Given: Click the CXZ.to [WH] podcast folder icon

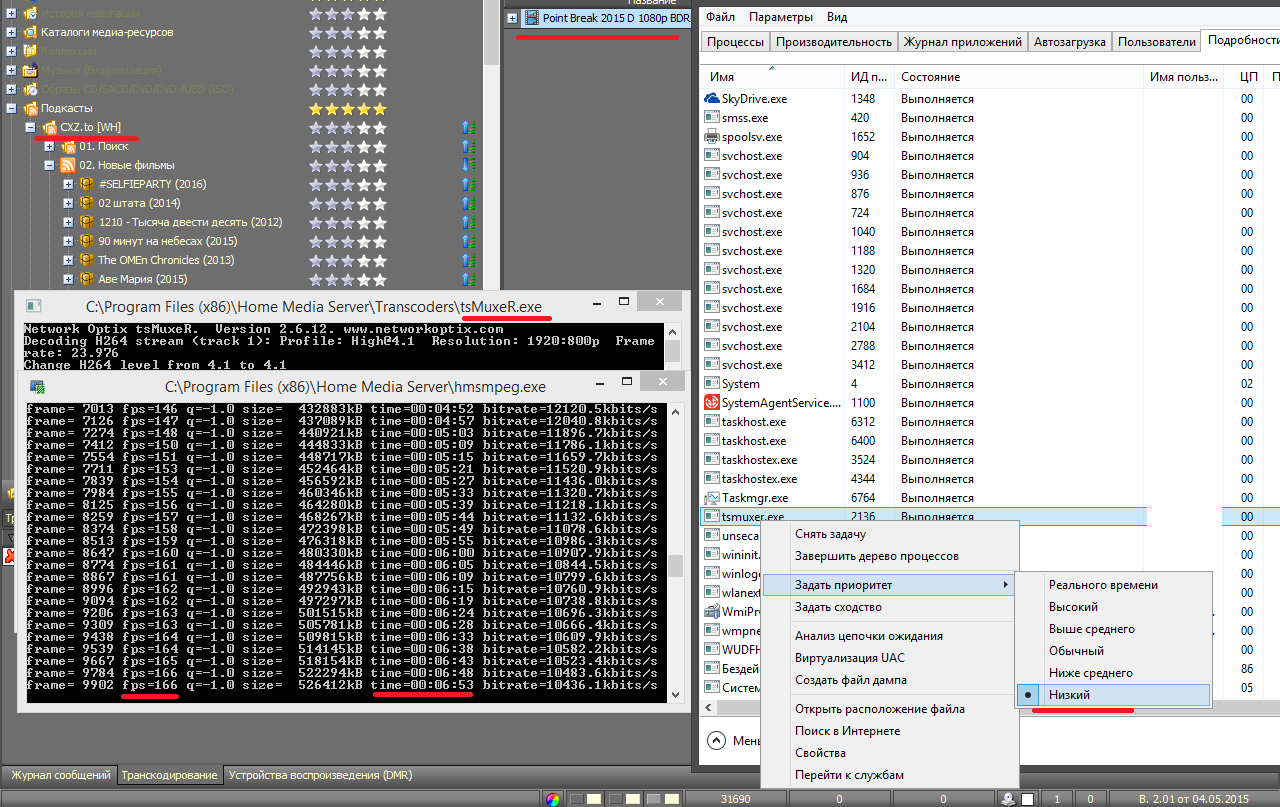Looking at the screenshot, I should (x=49, y=127).
